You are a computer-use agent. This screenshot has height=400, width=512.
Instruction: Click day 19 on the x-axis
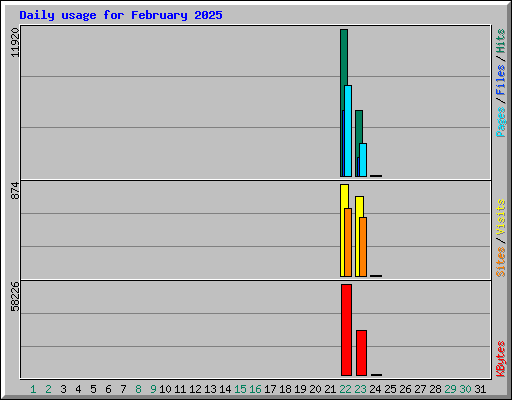tap(300, 389)
